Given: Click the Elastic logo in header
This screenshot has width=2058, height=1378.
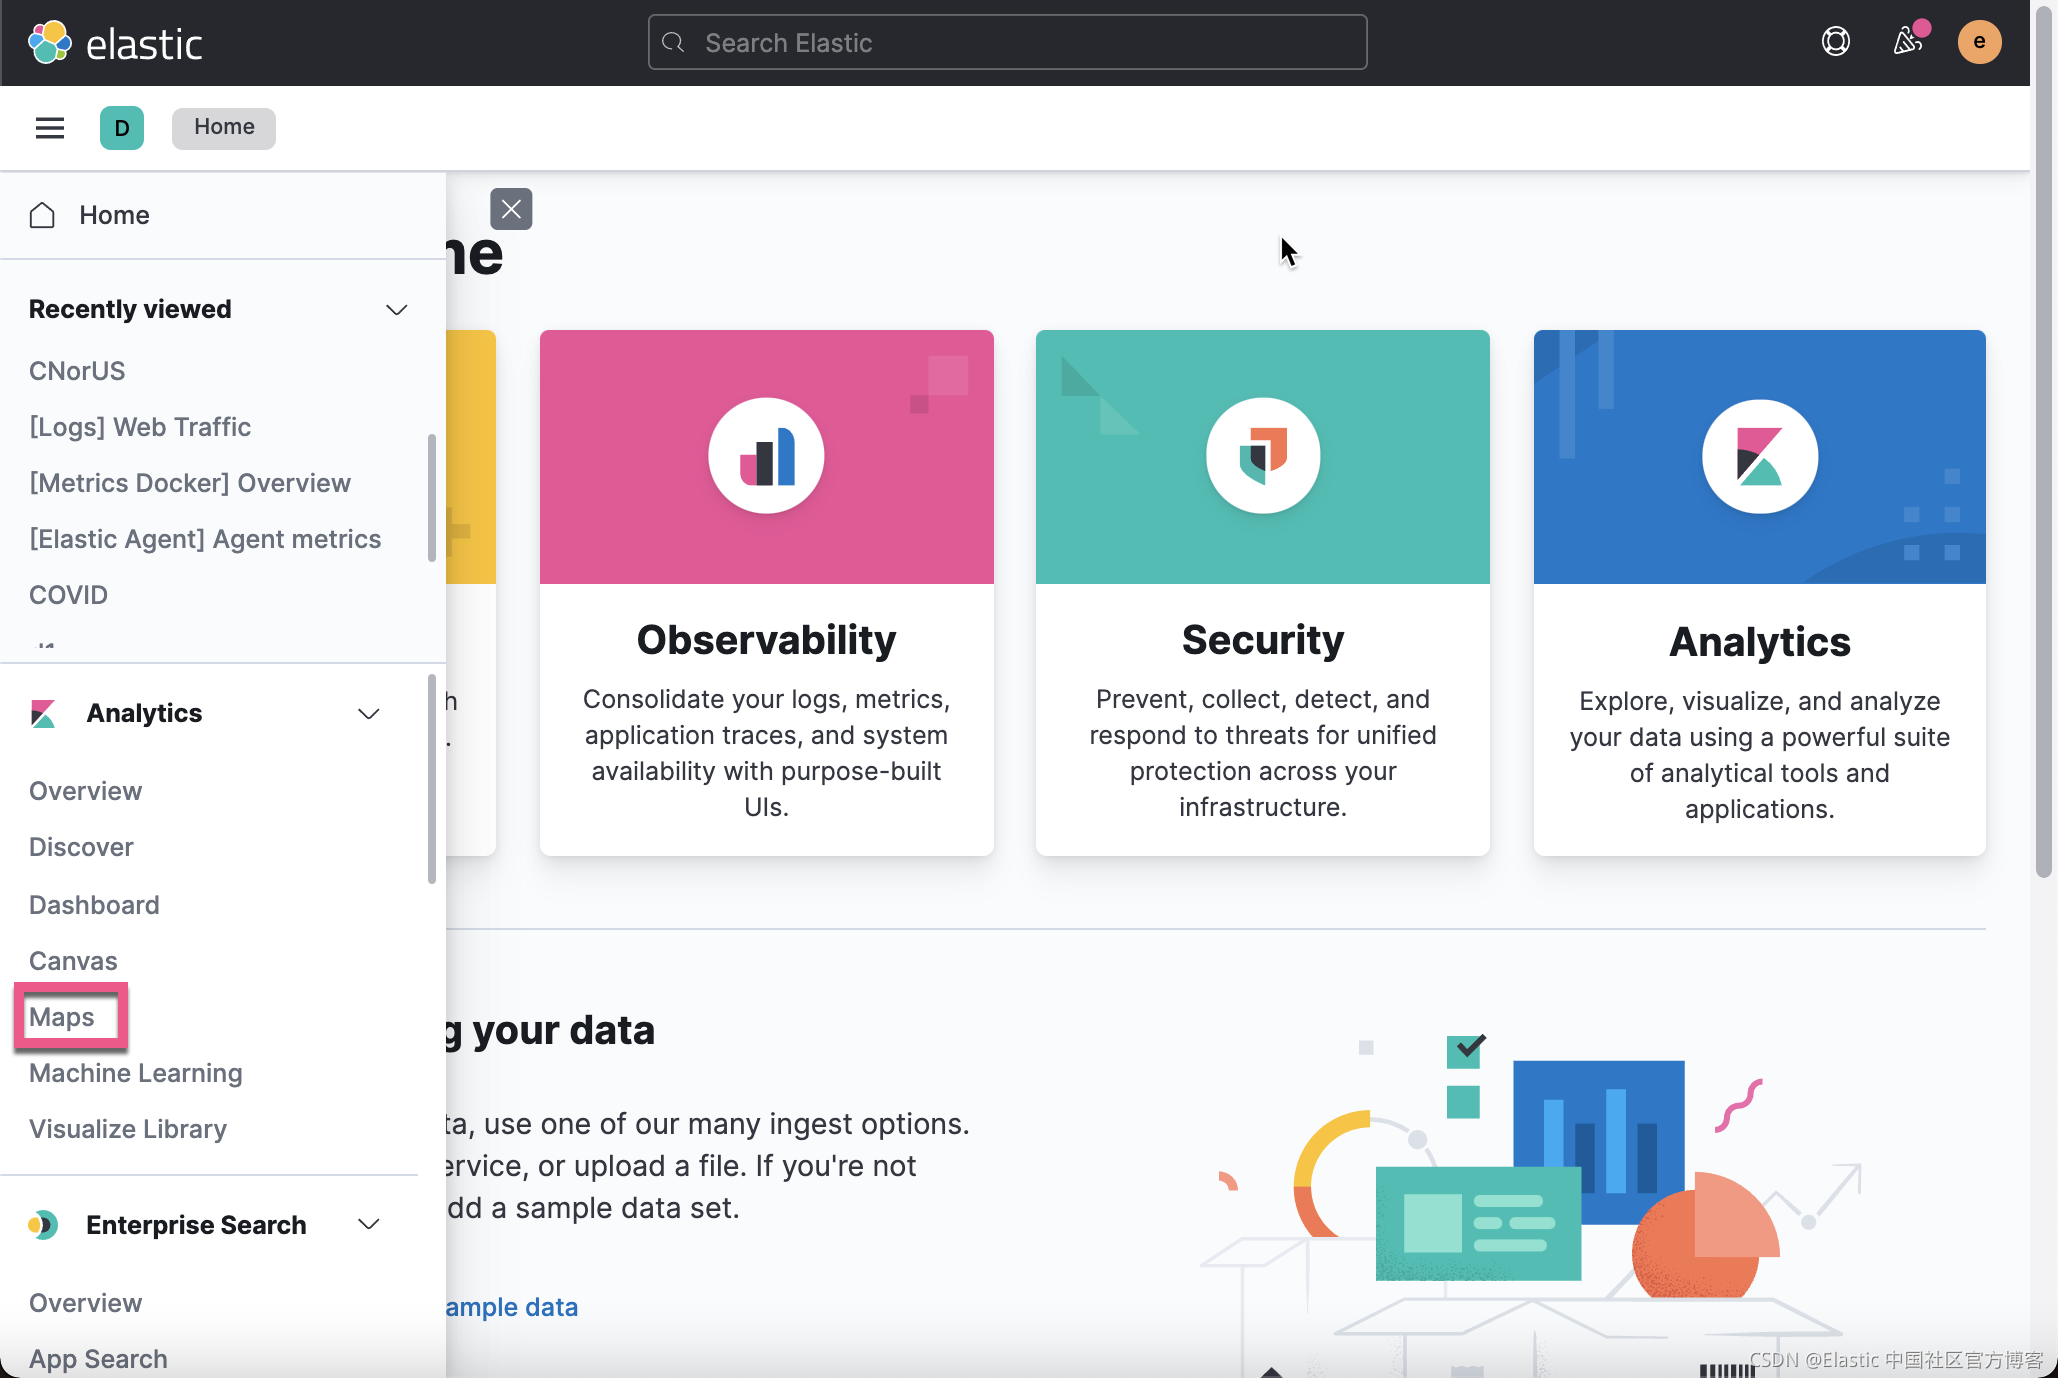Looking at the screenshot, I should click(x=115, y=43).
